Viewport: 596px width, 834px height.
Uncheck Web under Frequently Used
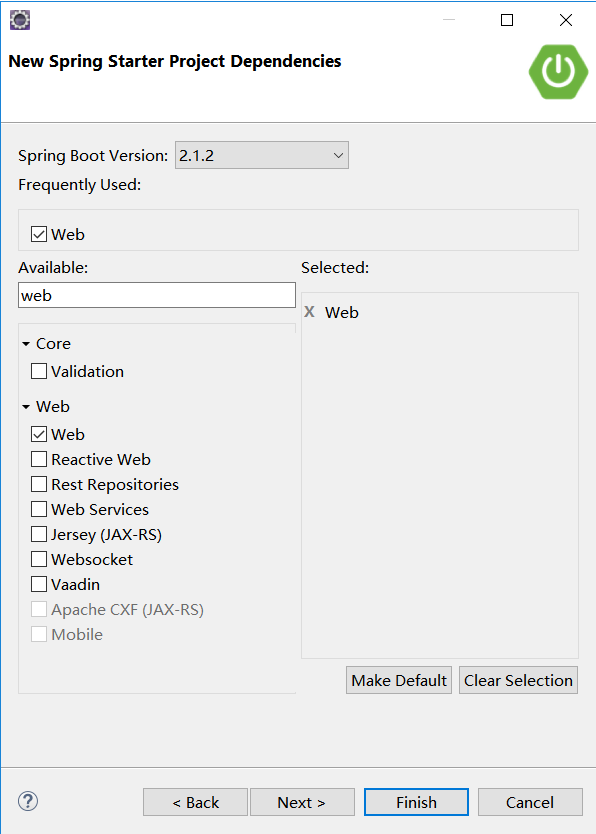coord(39,234)
